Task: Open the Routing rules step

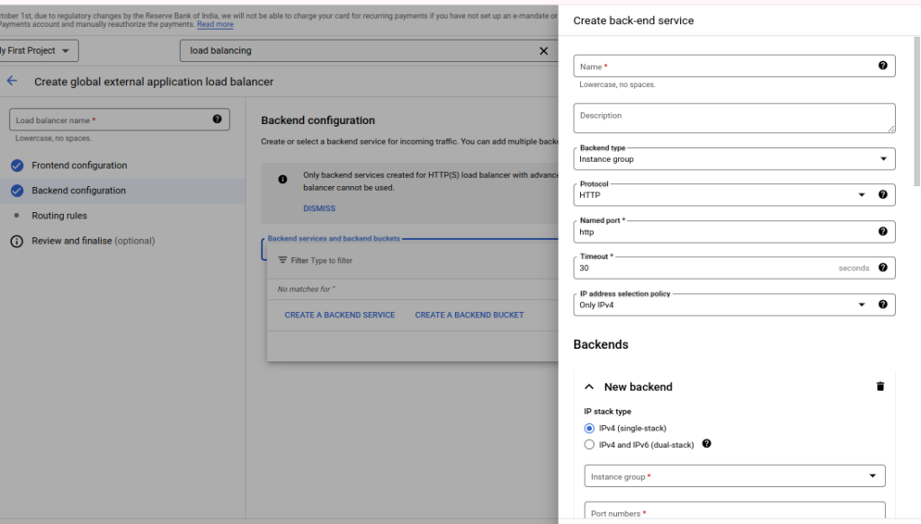Action: [59, 216]
